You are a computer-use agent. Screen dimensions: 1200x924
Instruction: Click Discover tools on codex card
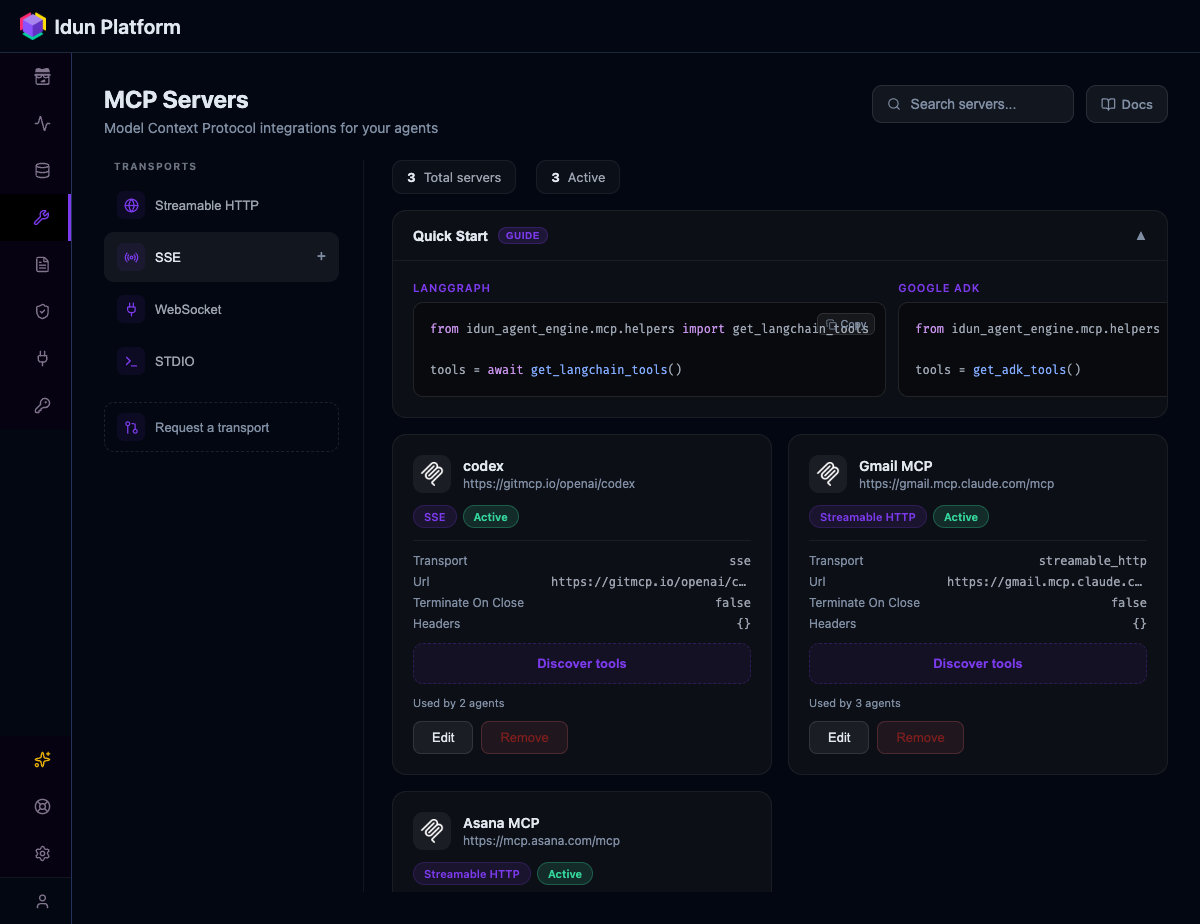coord(581,663)
